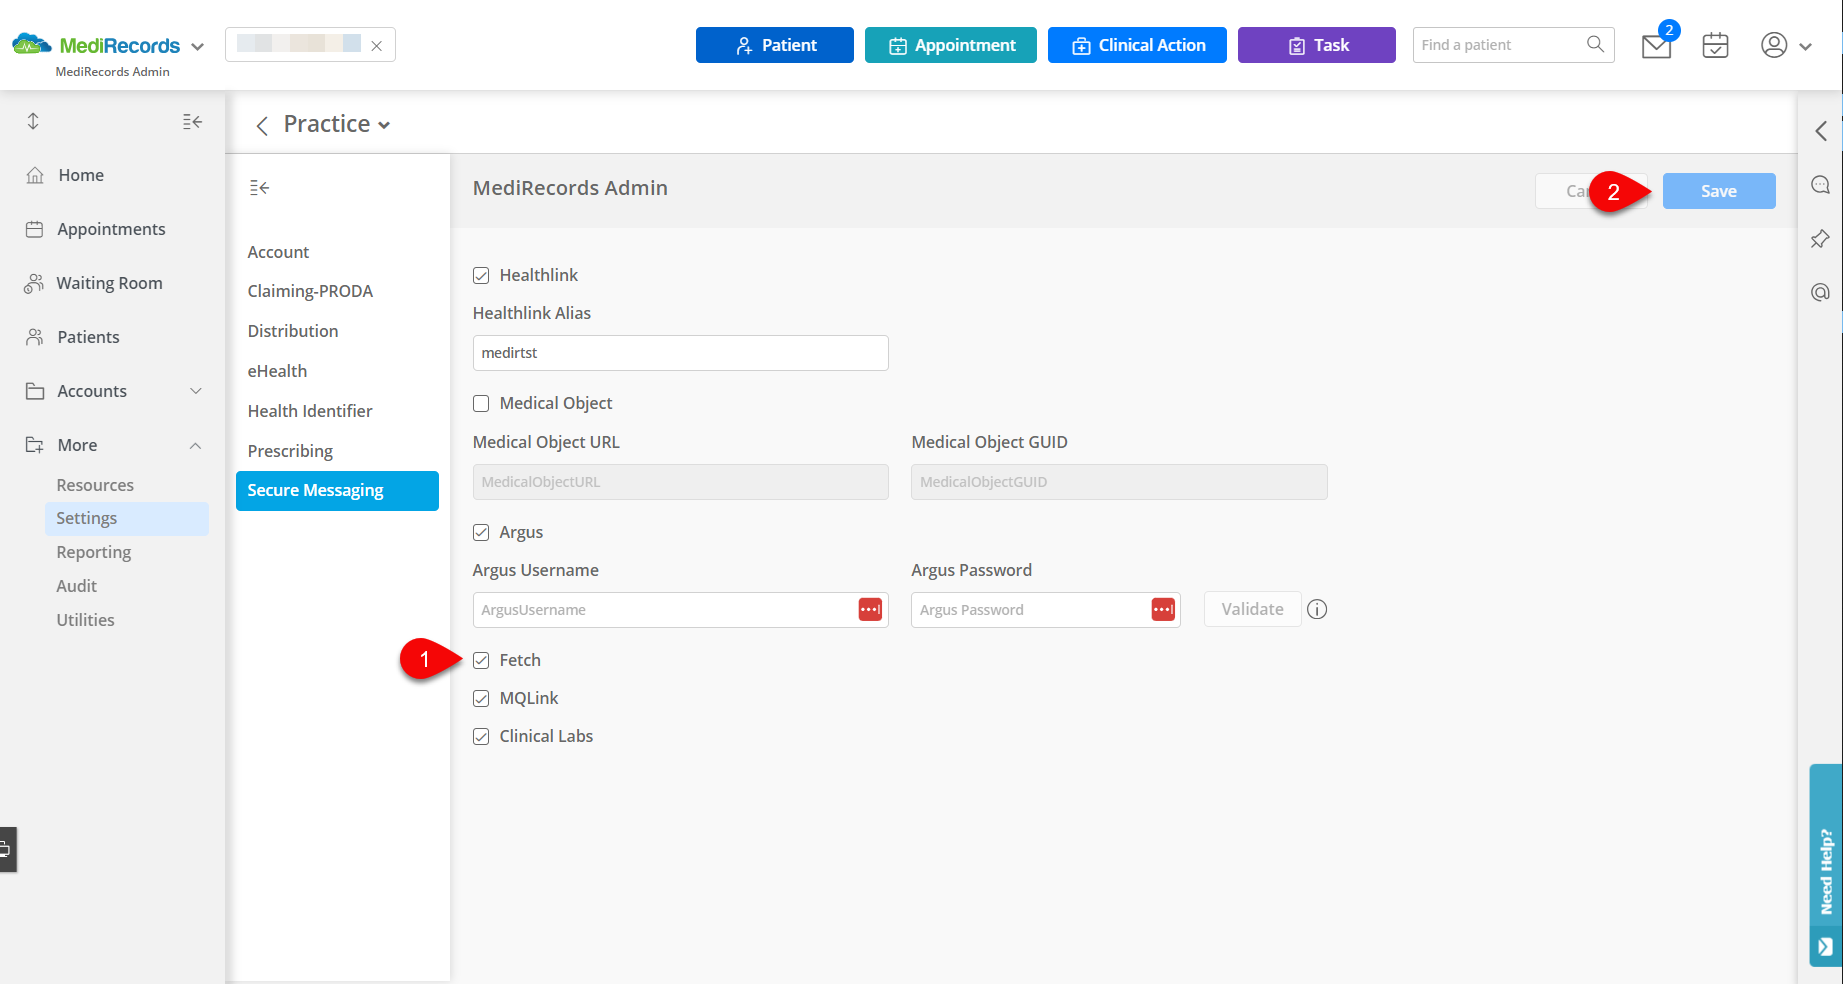Toggle the MQLink checkbox

[481, 698]
